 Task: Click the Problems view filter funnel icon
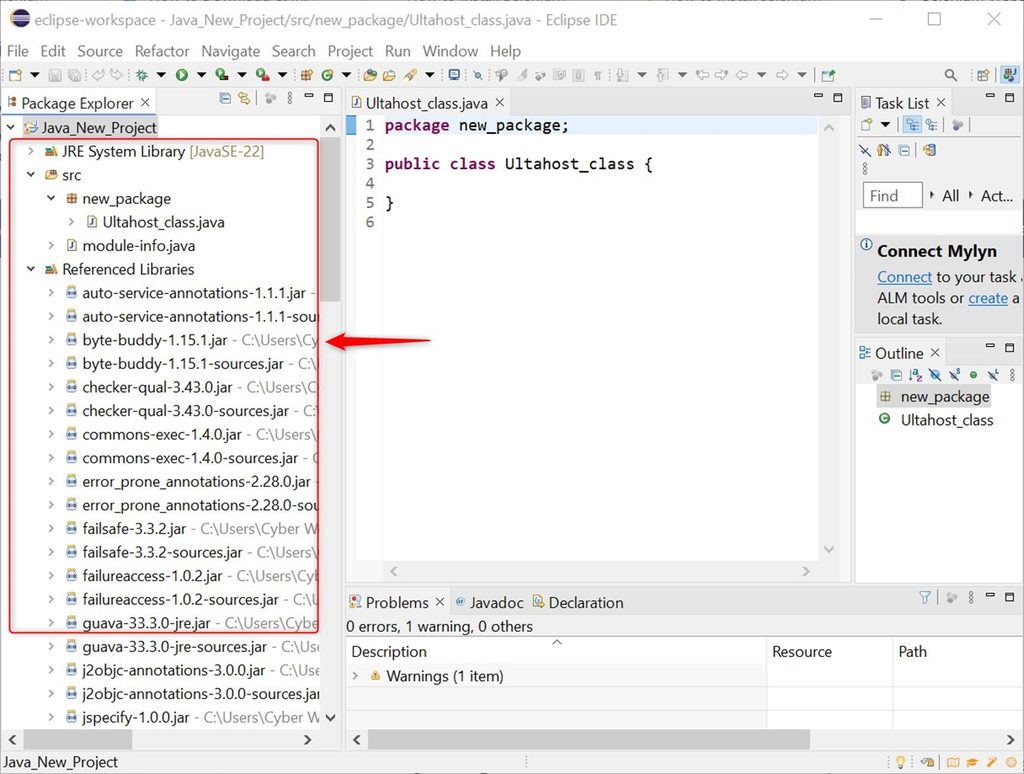click(x=925, y=597)
